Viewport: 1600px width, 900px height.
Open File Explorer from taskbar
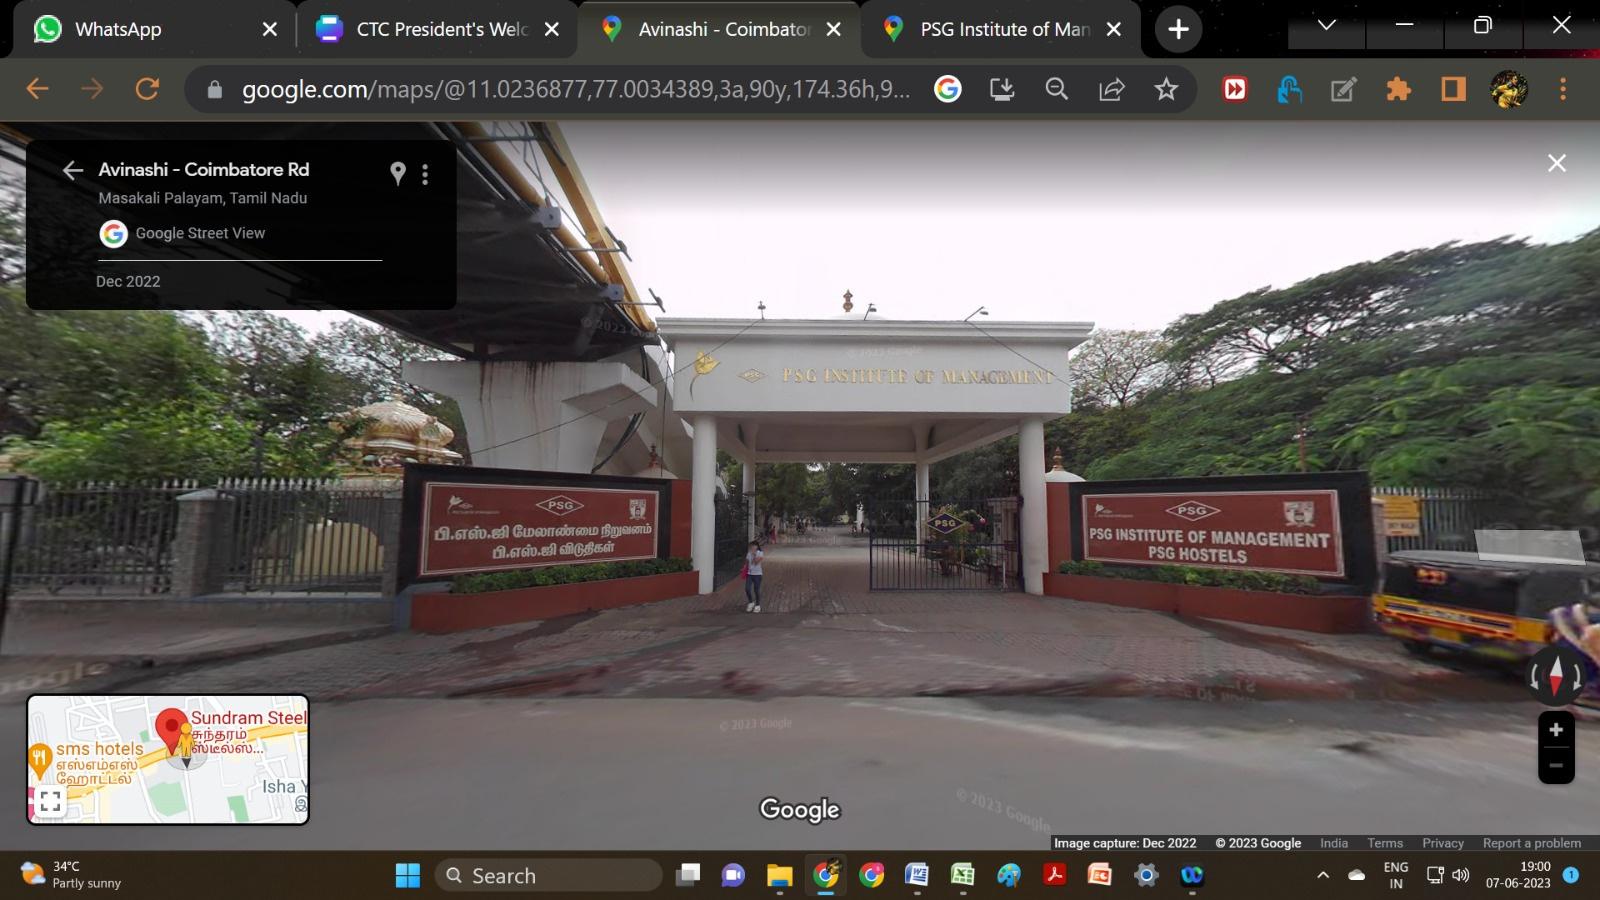780,876
